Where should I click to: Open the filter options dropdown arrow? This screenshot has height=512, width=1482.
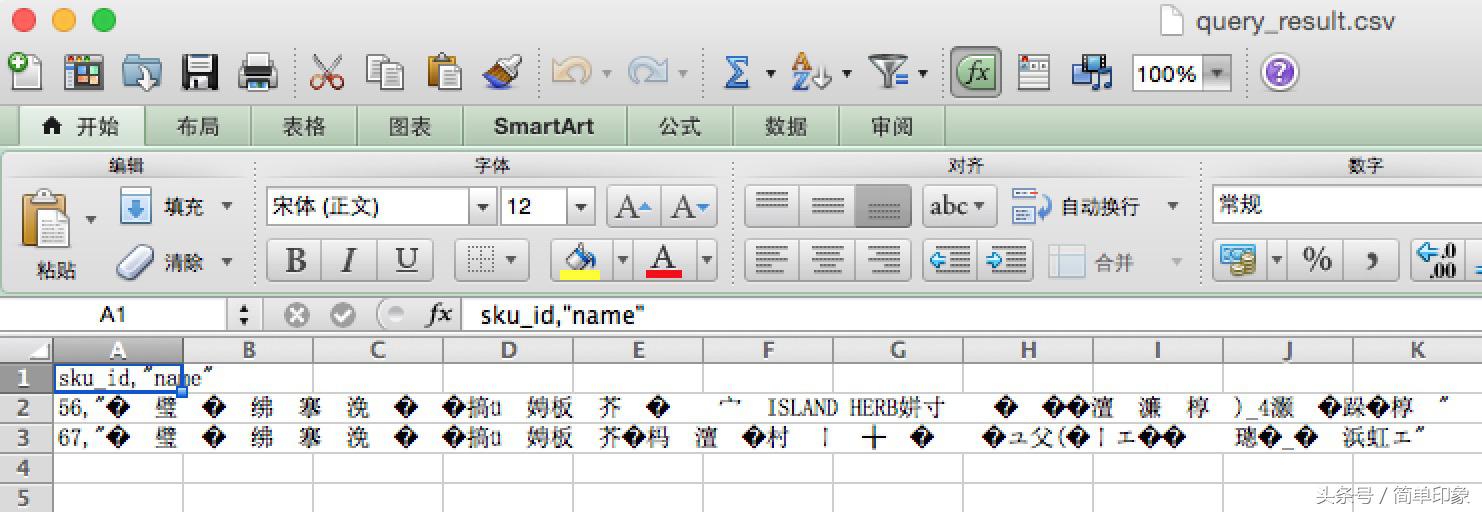(922, 73)
